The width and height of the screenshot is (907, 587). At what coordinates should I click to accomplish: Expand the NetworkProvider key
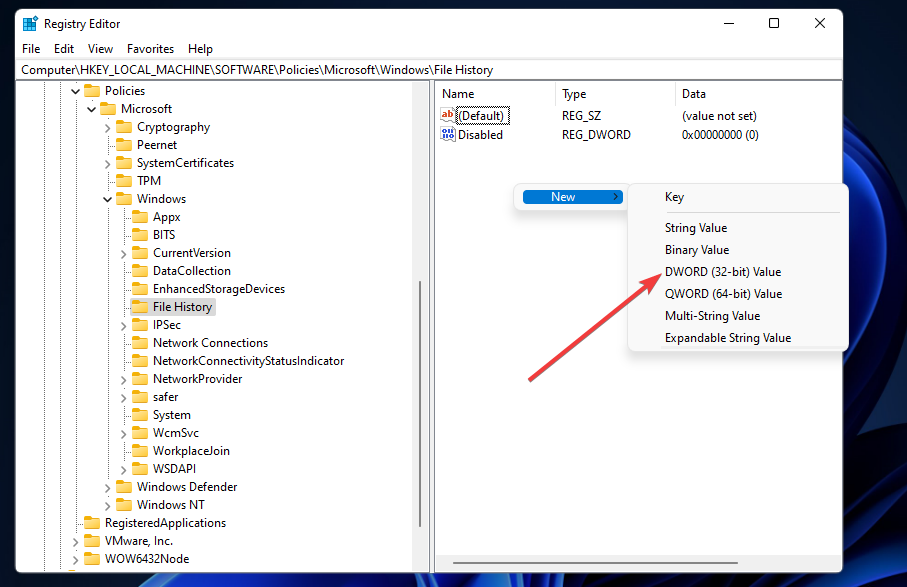pyautogui.click(x=123, y=380)
